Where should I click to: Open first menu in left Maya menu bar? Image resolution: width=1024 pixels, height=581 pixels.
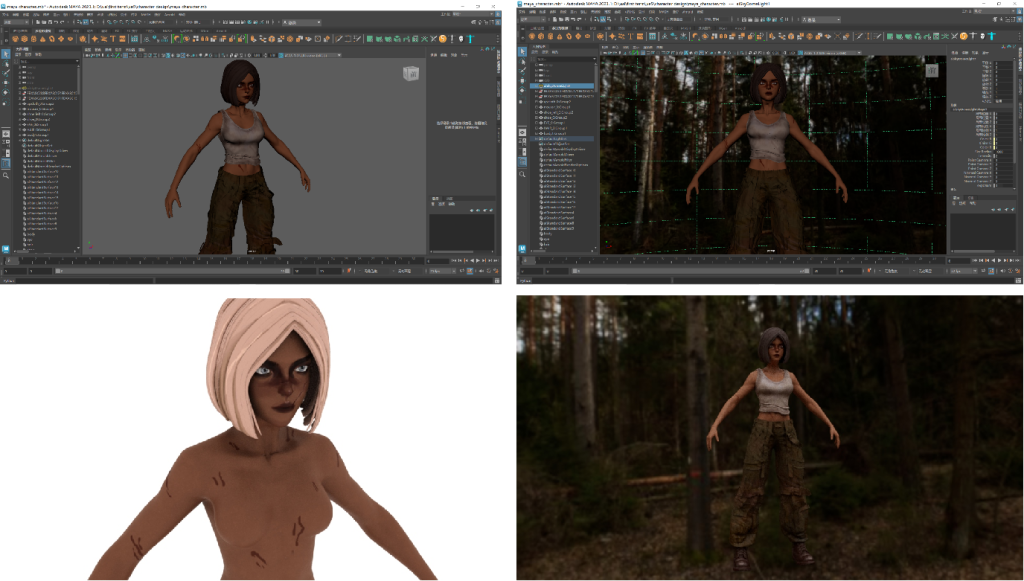pyautogui.click(x=6, y=15)
